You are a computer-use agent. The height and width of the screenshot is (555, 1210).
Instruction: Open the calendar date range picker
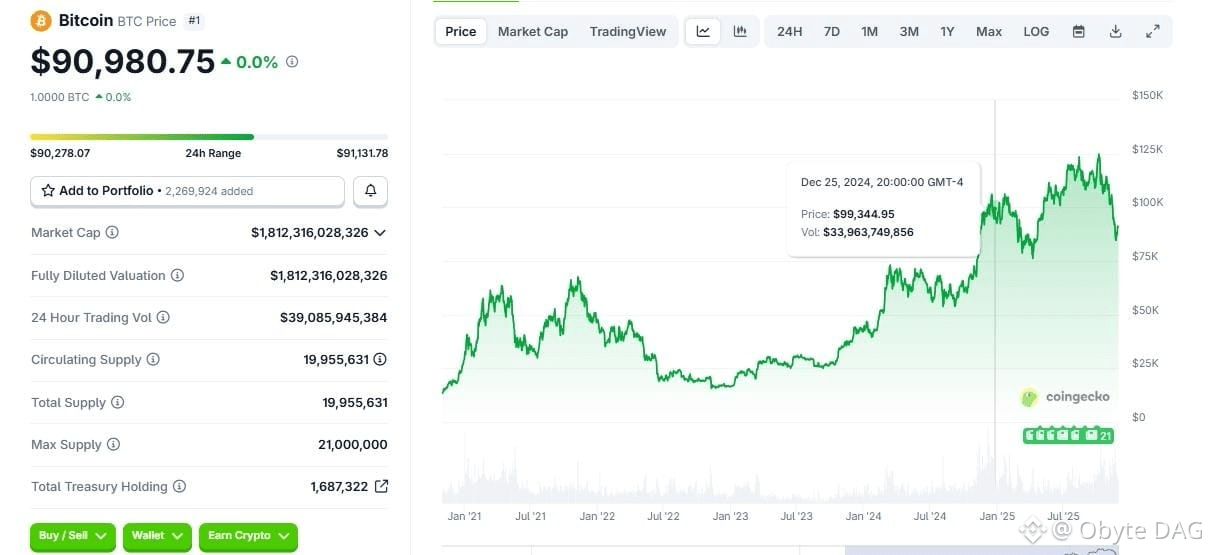point(1078,31)
